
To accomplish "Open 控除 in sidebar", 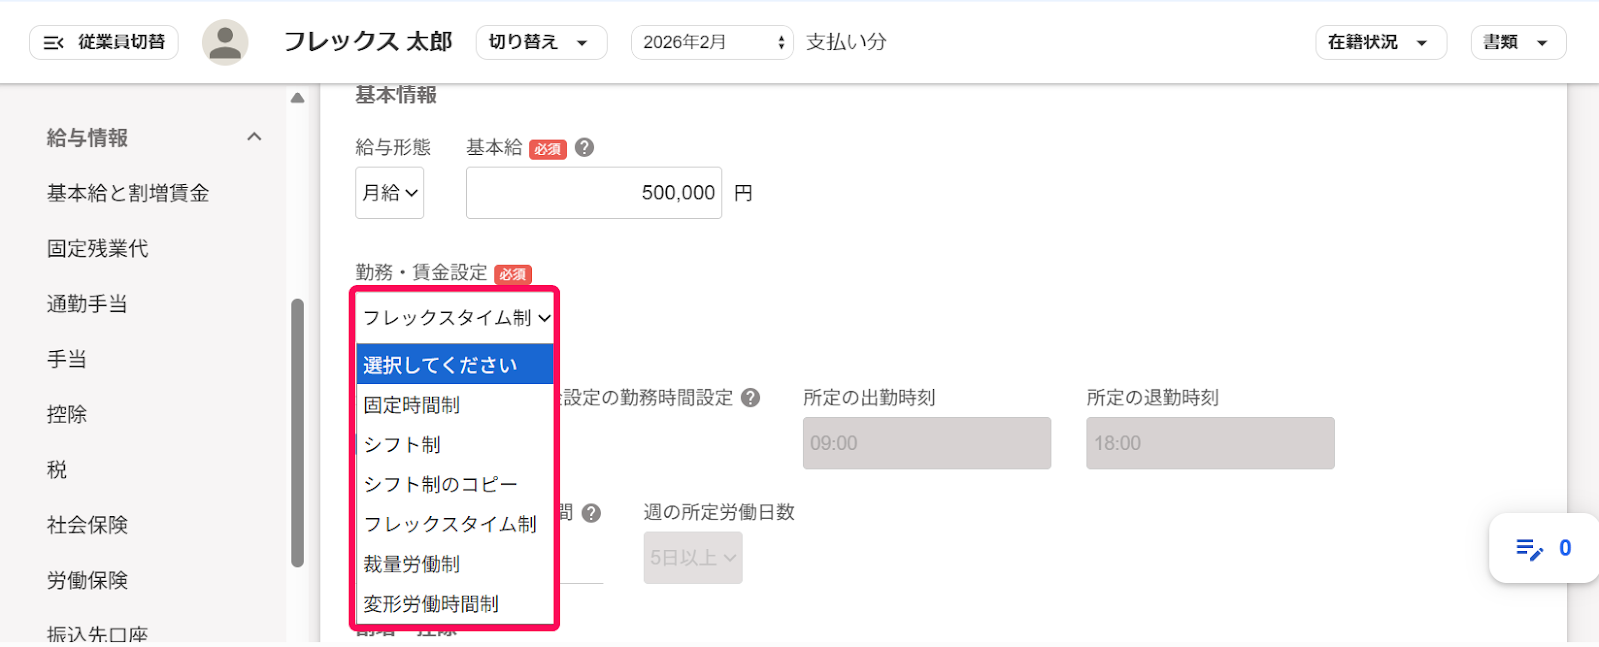I will [67, 414].
